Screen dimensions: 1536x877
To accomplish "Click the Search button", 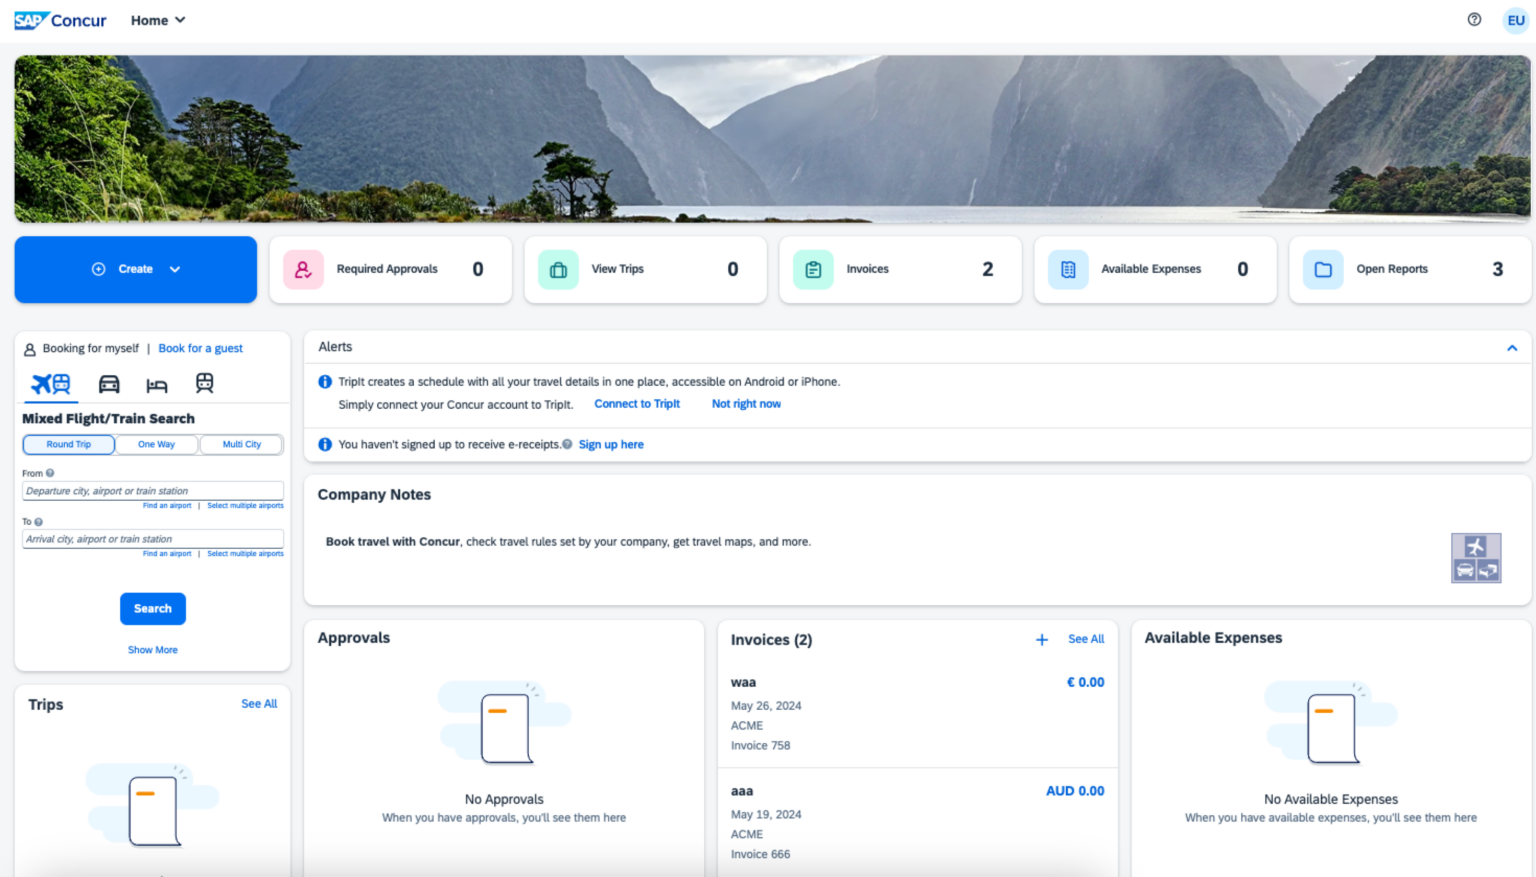I will click(152, 608).
